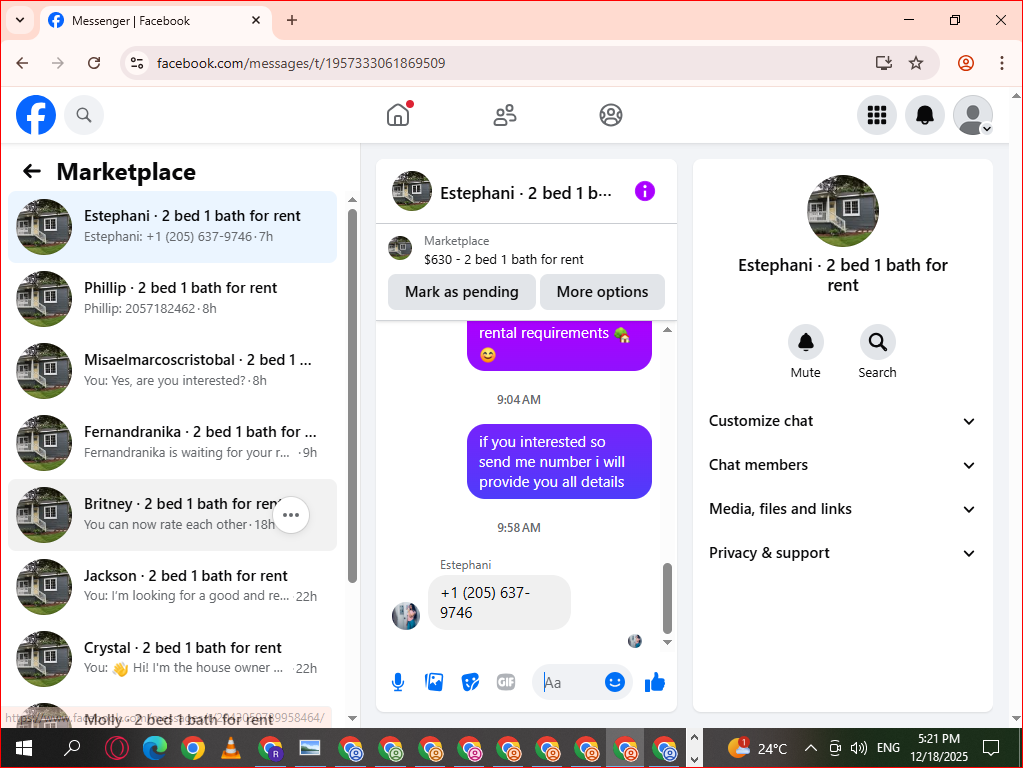Send a thumbs-up like

click(654, 683)
